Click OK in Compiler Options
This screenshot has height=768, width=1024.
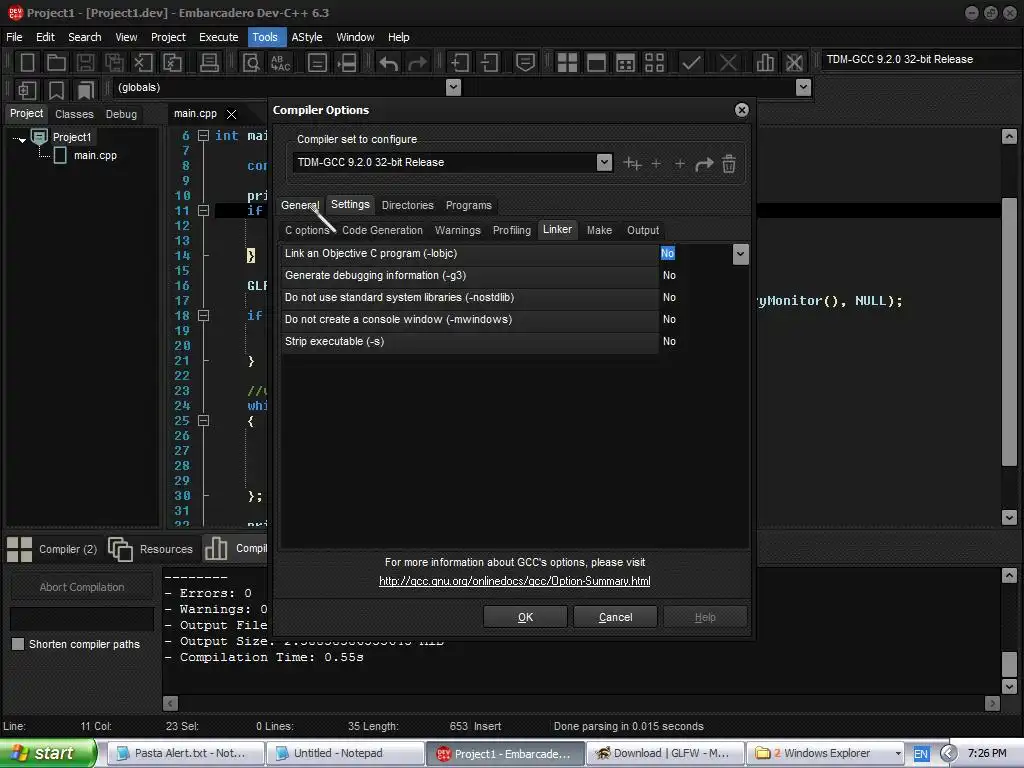click(x=525, y=617)
